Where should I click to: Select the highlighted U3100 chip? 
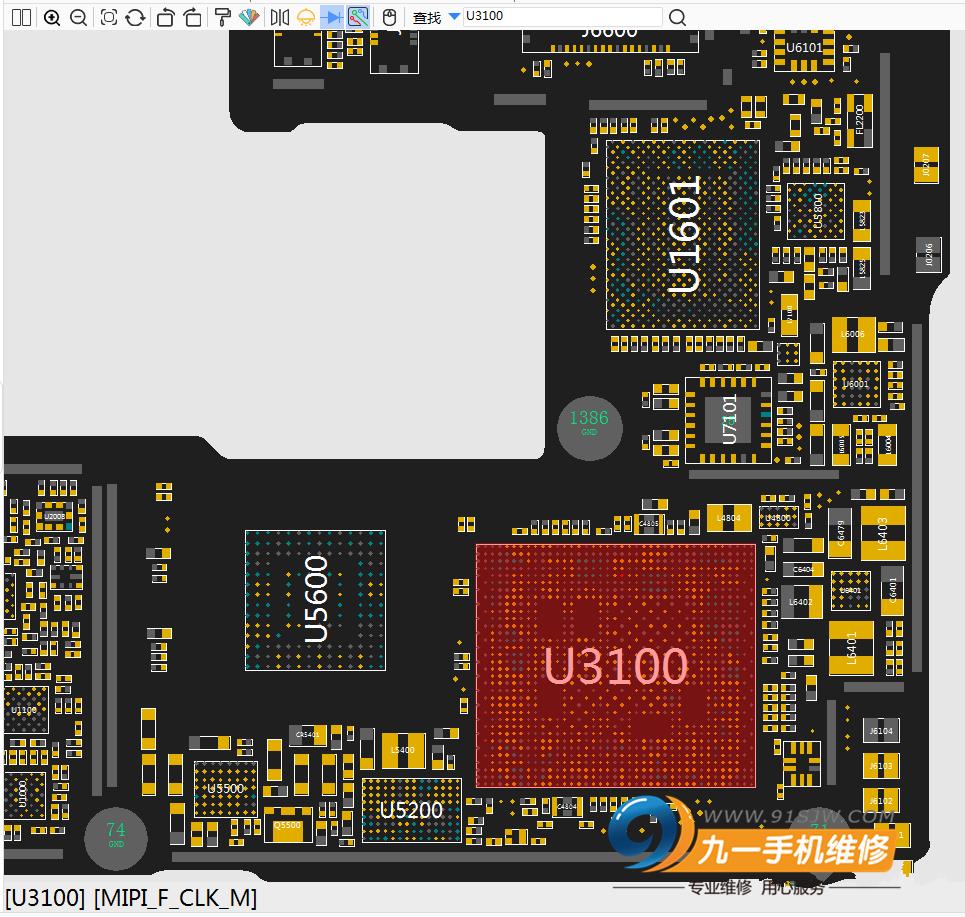[x=615, y=665]
